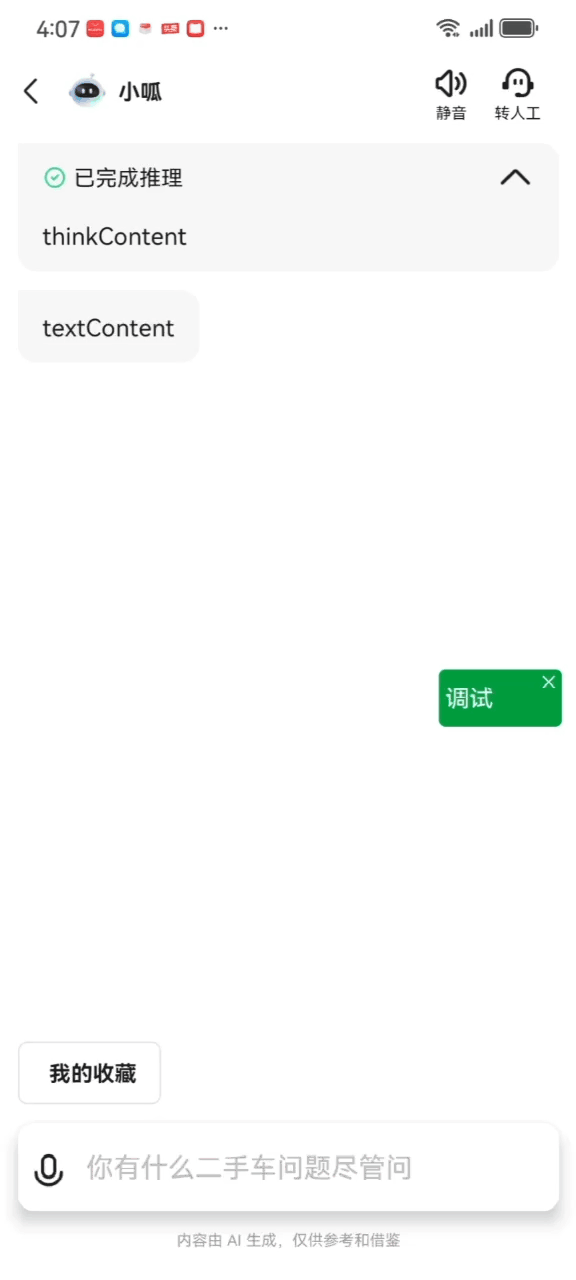Tap the first red notification icon

(95, 29)
